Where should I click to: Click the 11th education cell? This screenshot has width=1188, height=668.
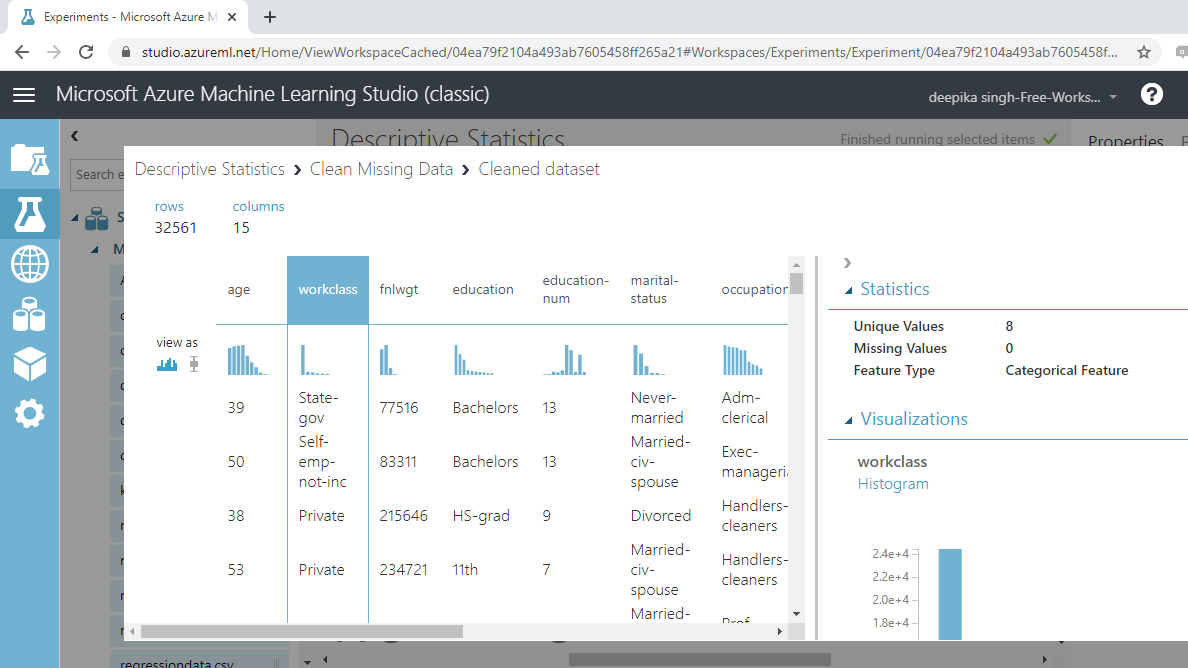[465, 570]
